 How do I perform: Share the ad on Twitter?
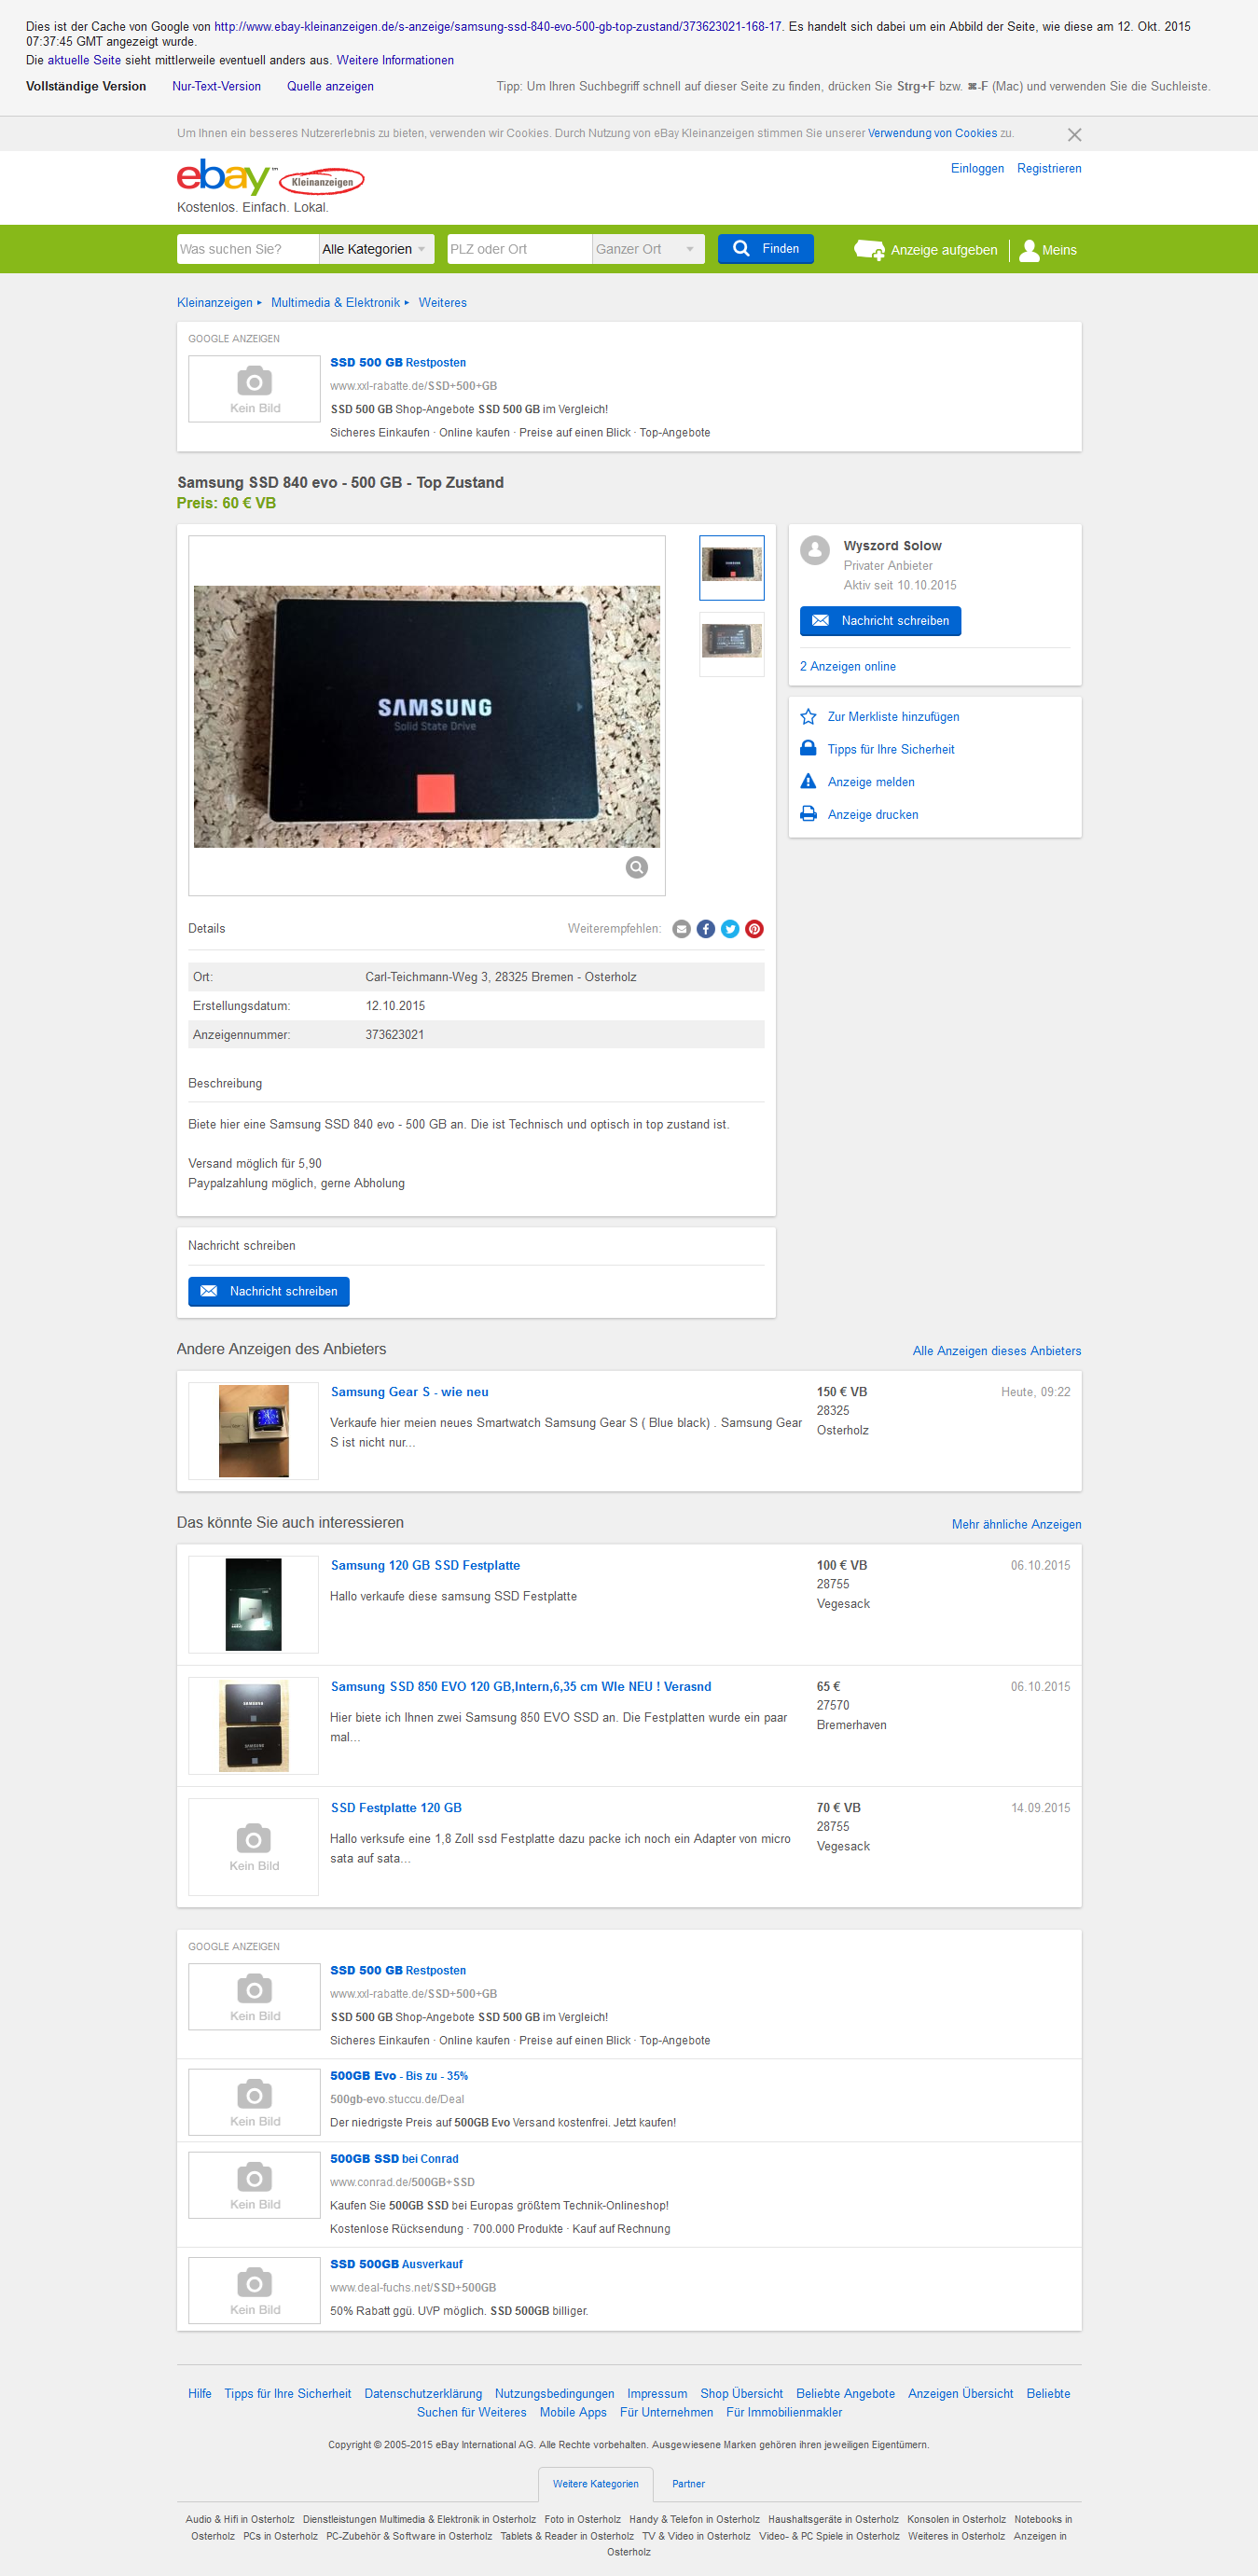pos(730,929)
